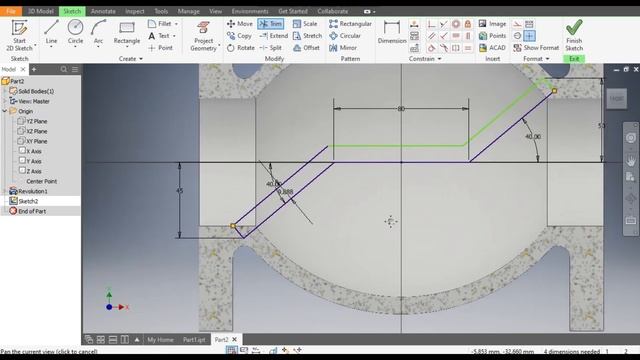This screenshot has width=640, height=360.
Task: Use the Offset tool
Action: point(306,48)
